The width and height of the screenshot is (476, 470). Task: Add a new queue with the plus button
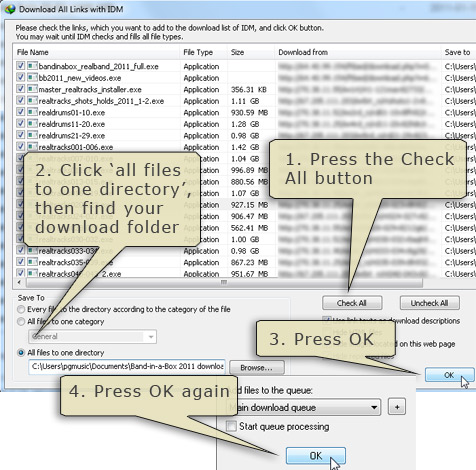pos(397,407)
